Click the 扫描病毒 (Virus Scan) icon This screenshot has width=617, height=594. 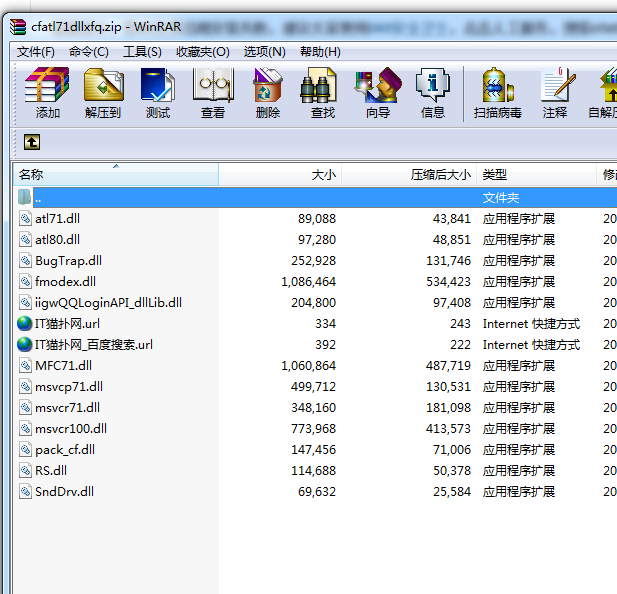(498, 85)
